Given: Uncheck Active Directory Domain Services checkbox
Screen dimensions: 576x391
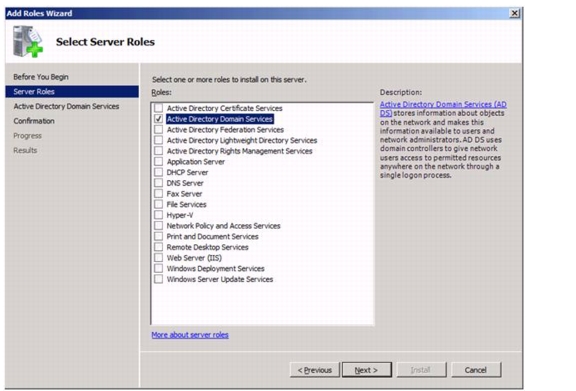Looking at the screenshot, I should coord(158,119).
